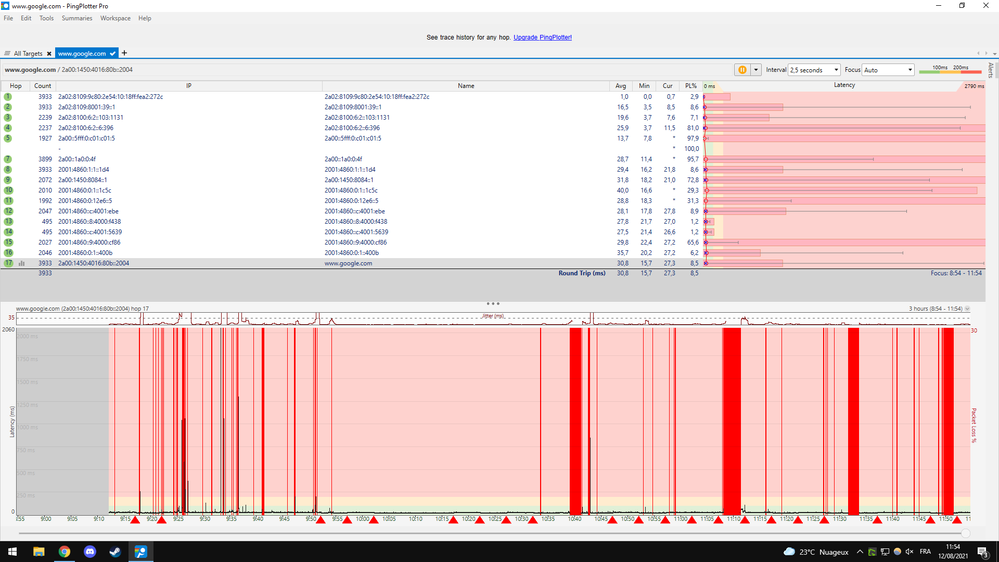The width and height of the screenshot is (999, 562).
Task: Select hop 1 green circle icon
Action: pos(8,97)
